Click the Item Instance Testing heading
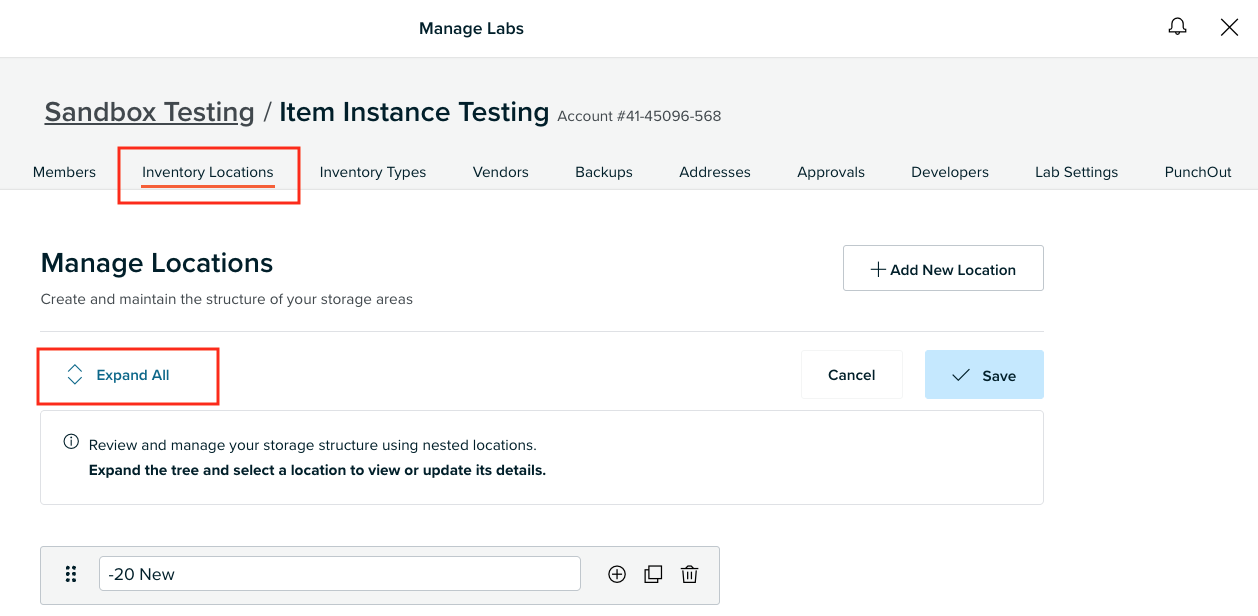Viewport: 1258px width, 616px height. pos(414,112)
